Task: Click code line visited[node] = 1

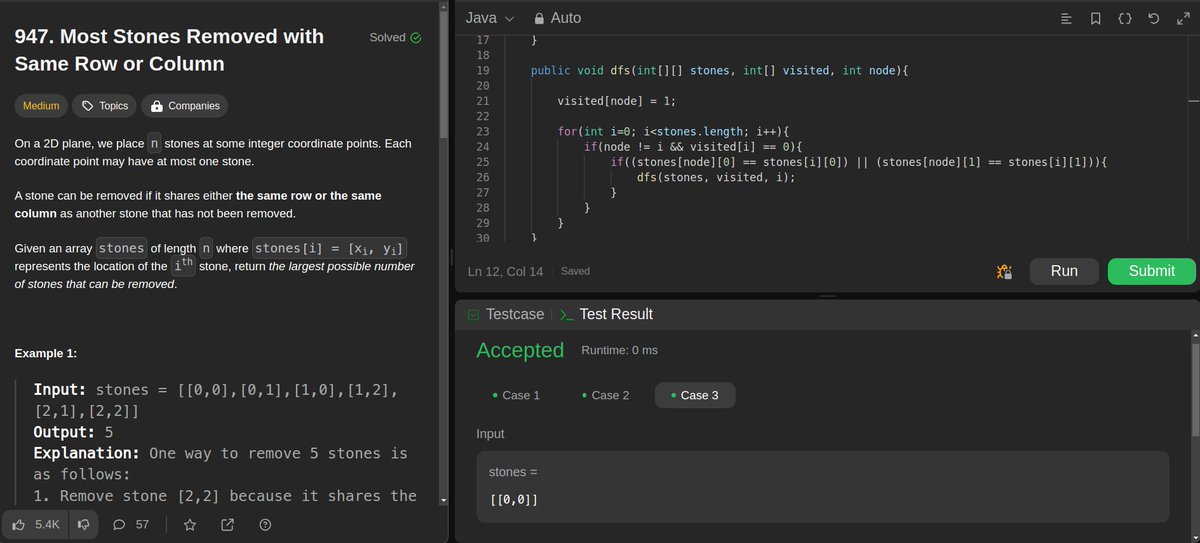Action: [616, 101]
